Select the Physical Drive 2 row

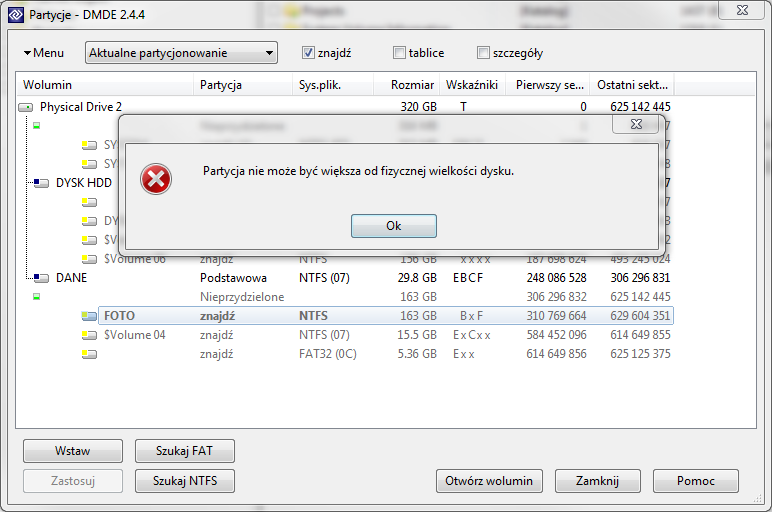[345, 107]
